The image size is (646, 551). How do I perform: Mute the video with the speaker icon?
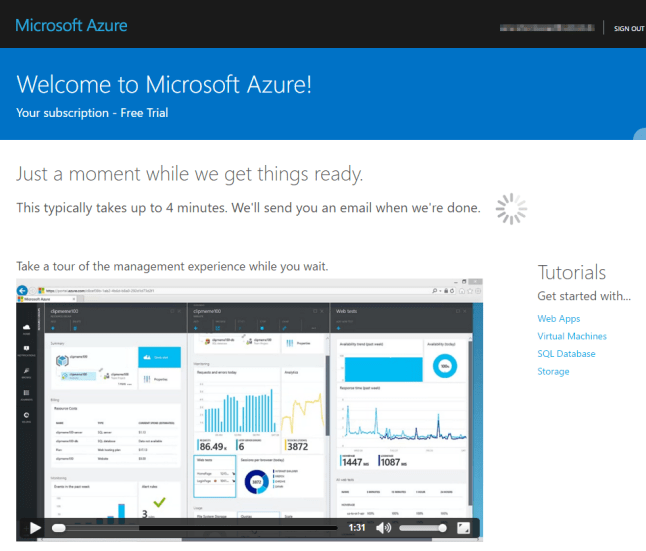tap(384, 528)
